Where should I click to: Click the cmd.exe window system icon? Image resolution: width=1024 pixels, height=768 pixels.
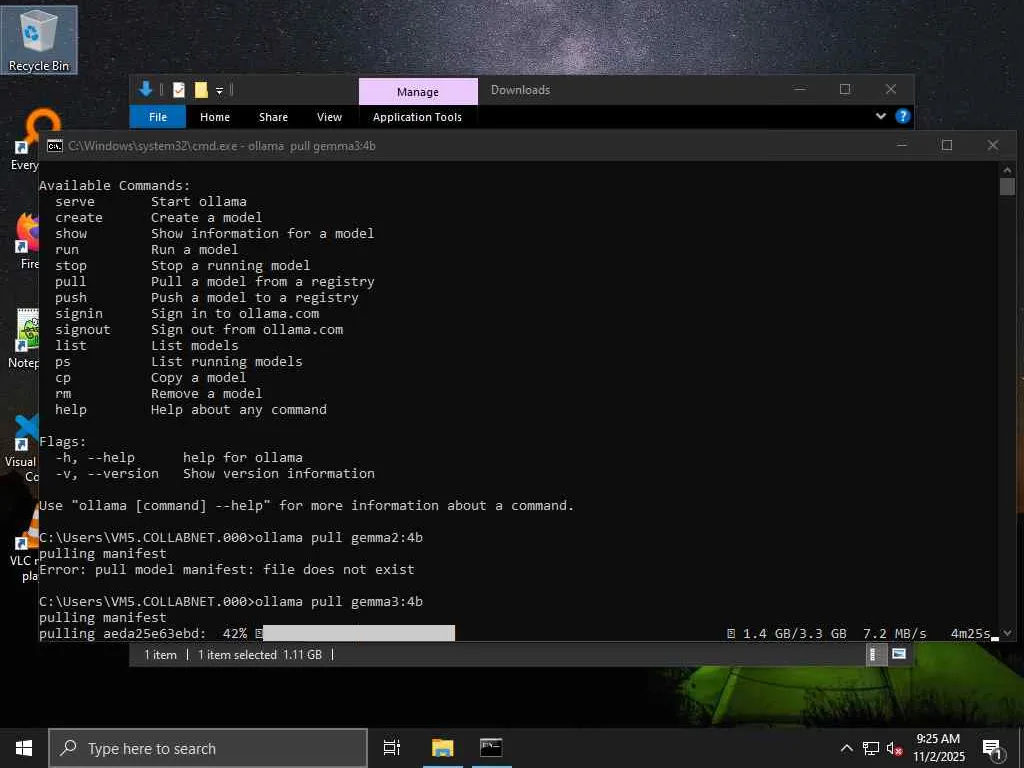point(55,146)
